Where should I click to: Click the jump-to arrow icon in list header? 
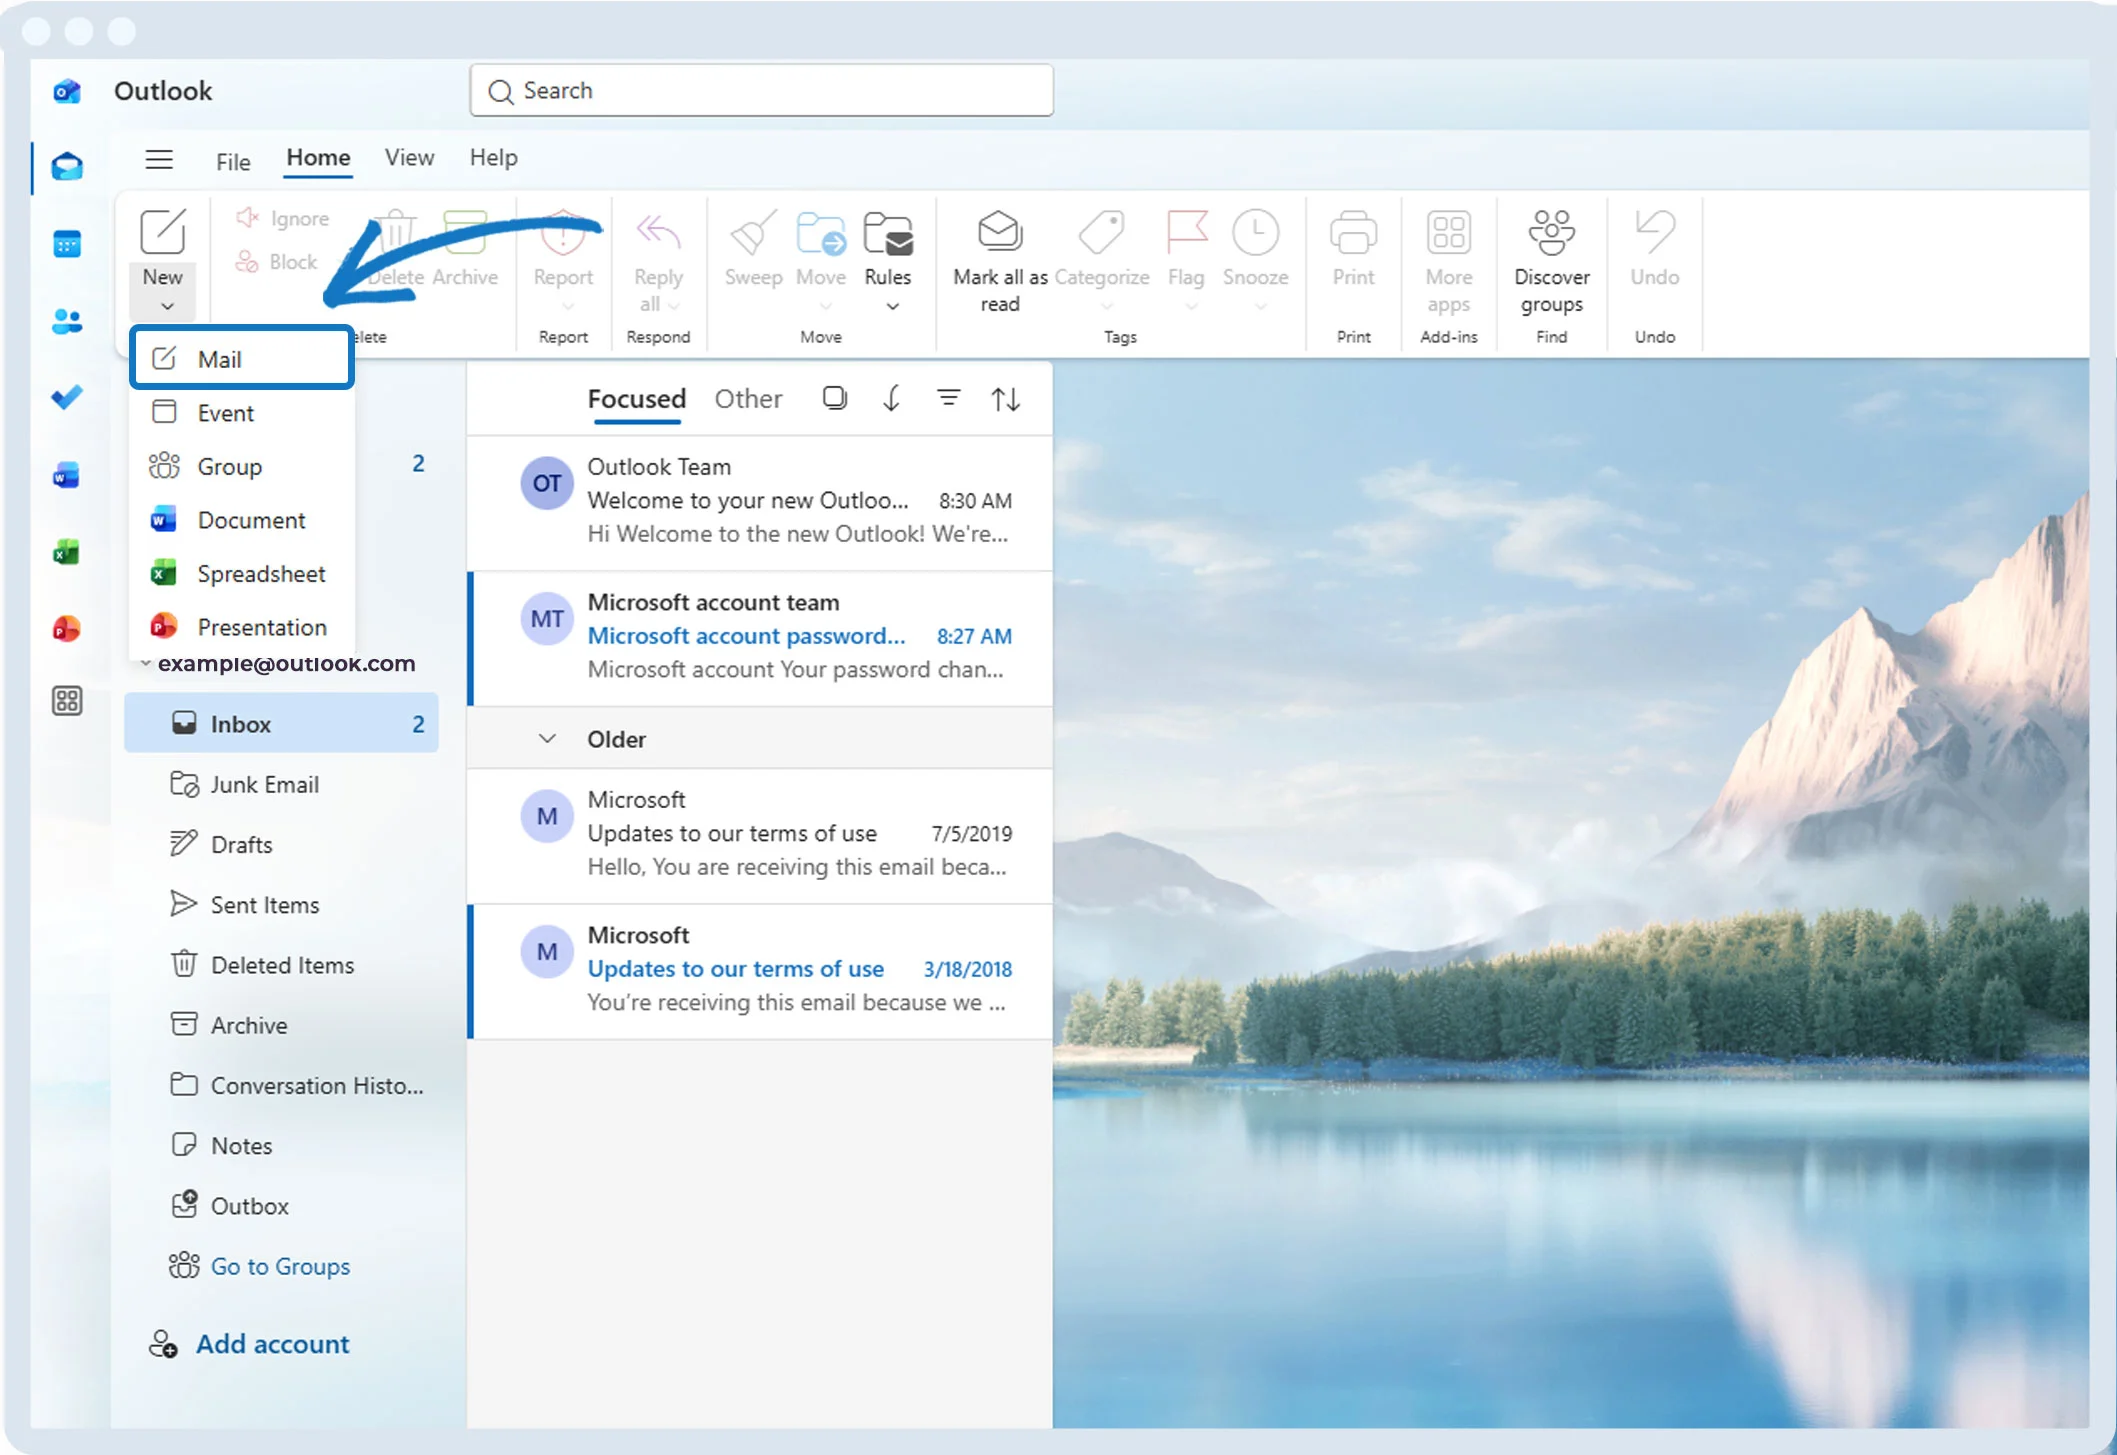coord(891,399)
